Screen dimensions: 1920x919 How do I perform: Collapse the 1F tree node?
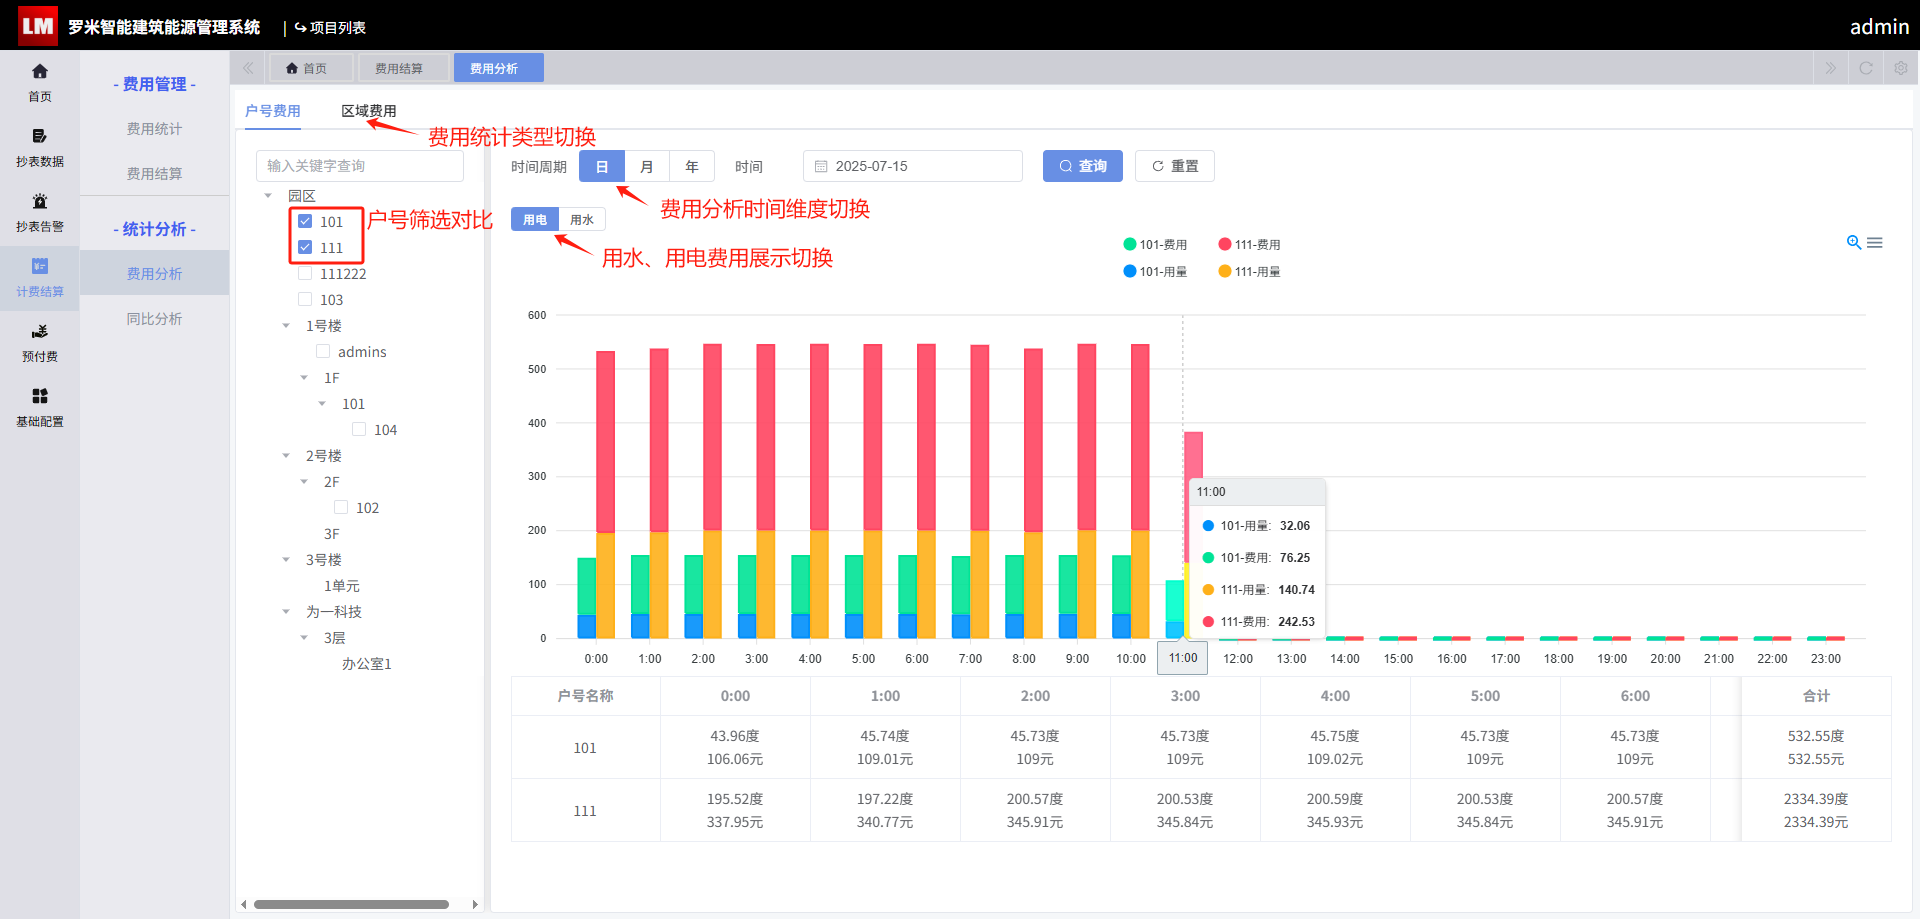point(304,377)
